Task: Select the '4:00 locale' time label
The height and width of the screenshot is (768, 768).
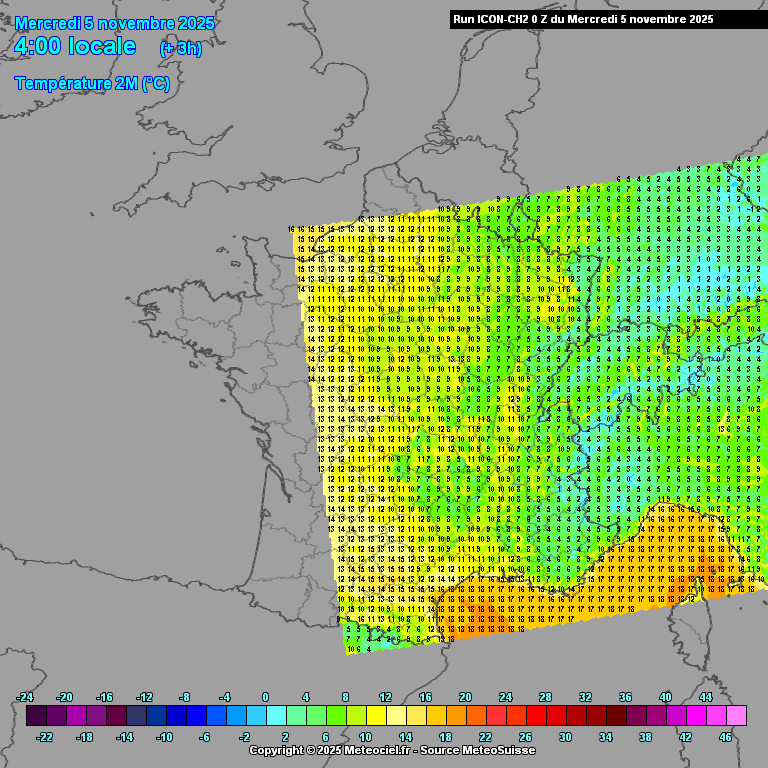Action: pos(76,47)
